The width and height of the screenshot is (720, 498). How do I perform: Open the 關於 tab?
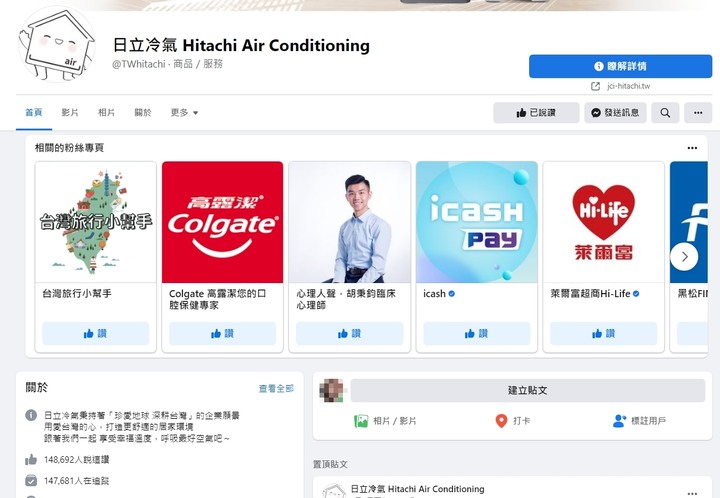143,112
